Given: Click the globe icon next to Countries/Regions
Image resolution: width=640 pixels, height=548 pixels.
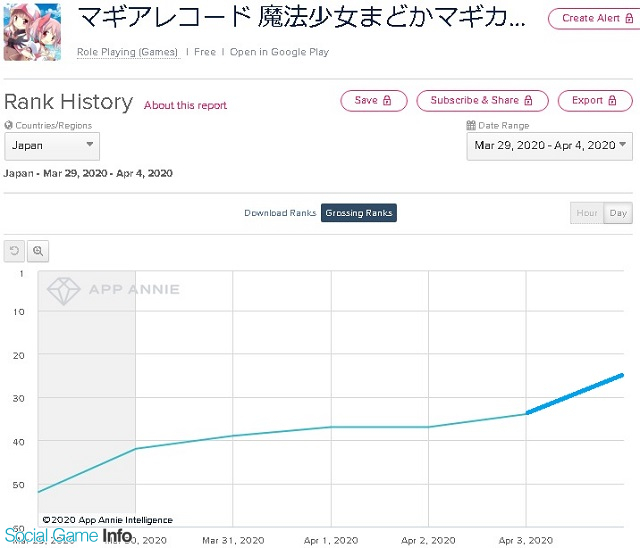Looking at the screenshot, I should 8,125.
